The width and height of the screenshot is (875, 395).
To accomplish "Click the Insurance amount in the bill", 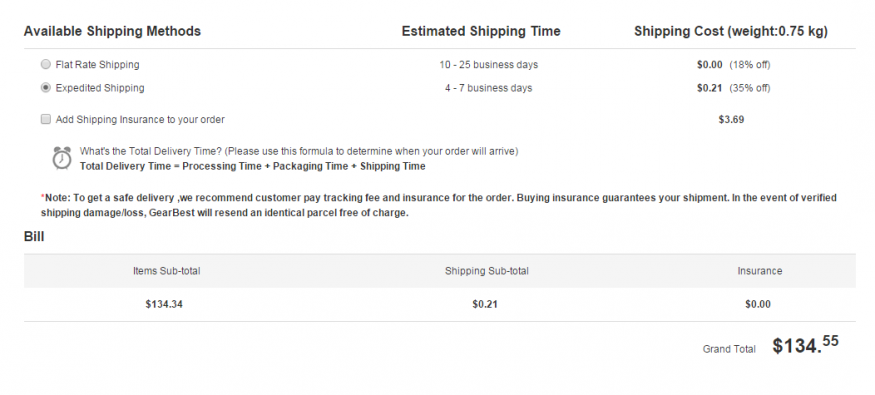I will [758, 304].
